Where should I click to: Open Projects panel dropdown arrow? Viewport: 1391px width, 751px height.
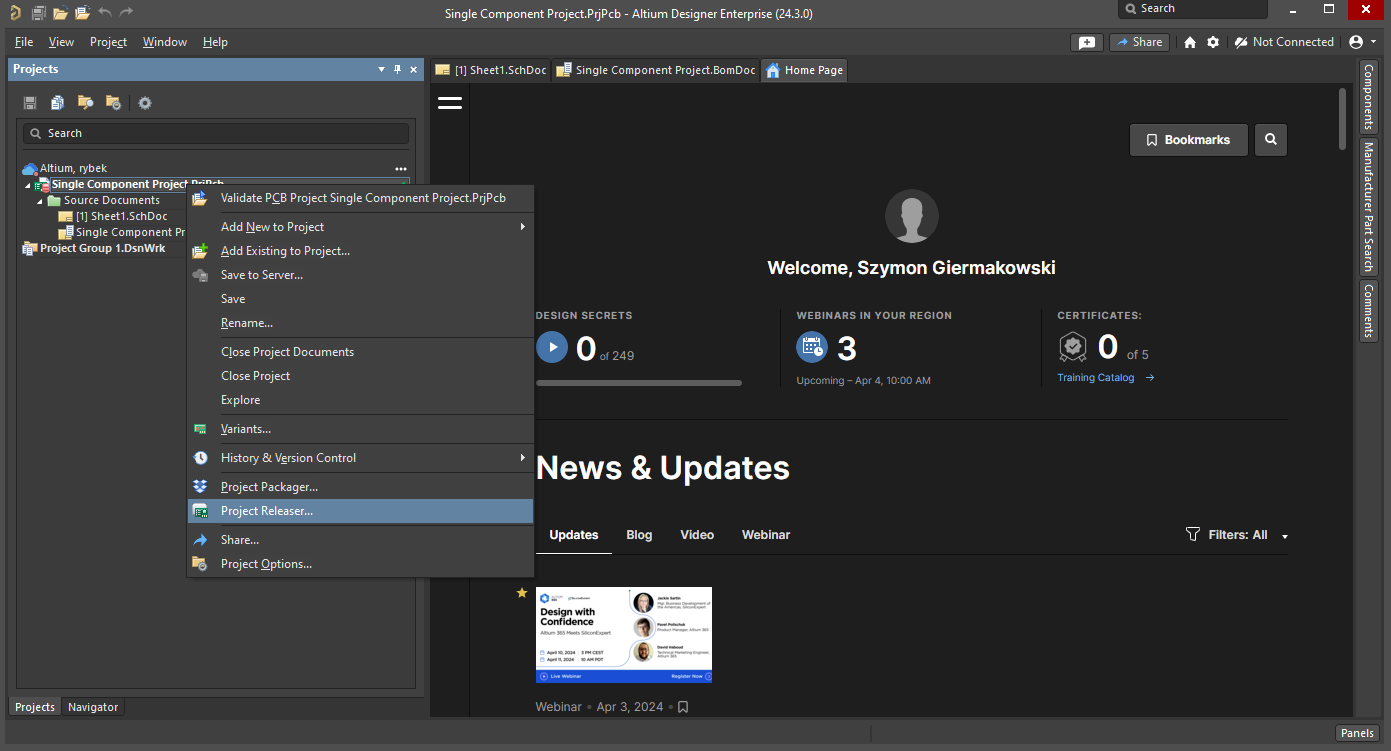pos(381,69)
